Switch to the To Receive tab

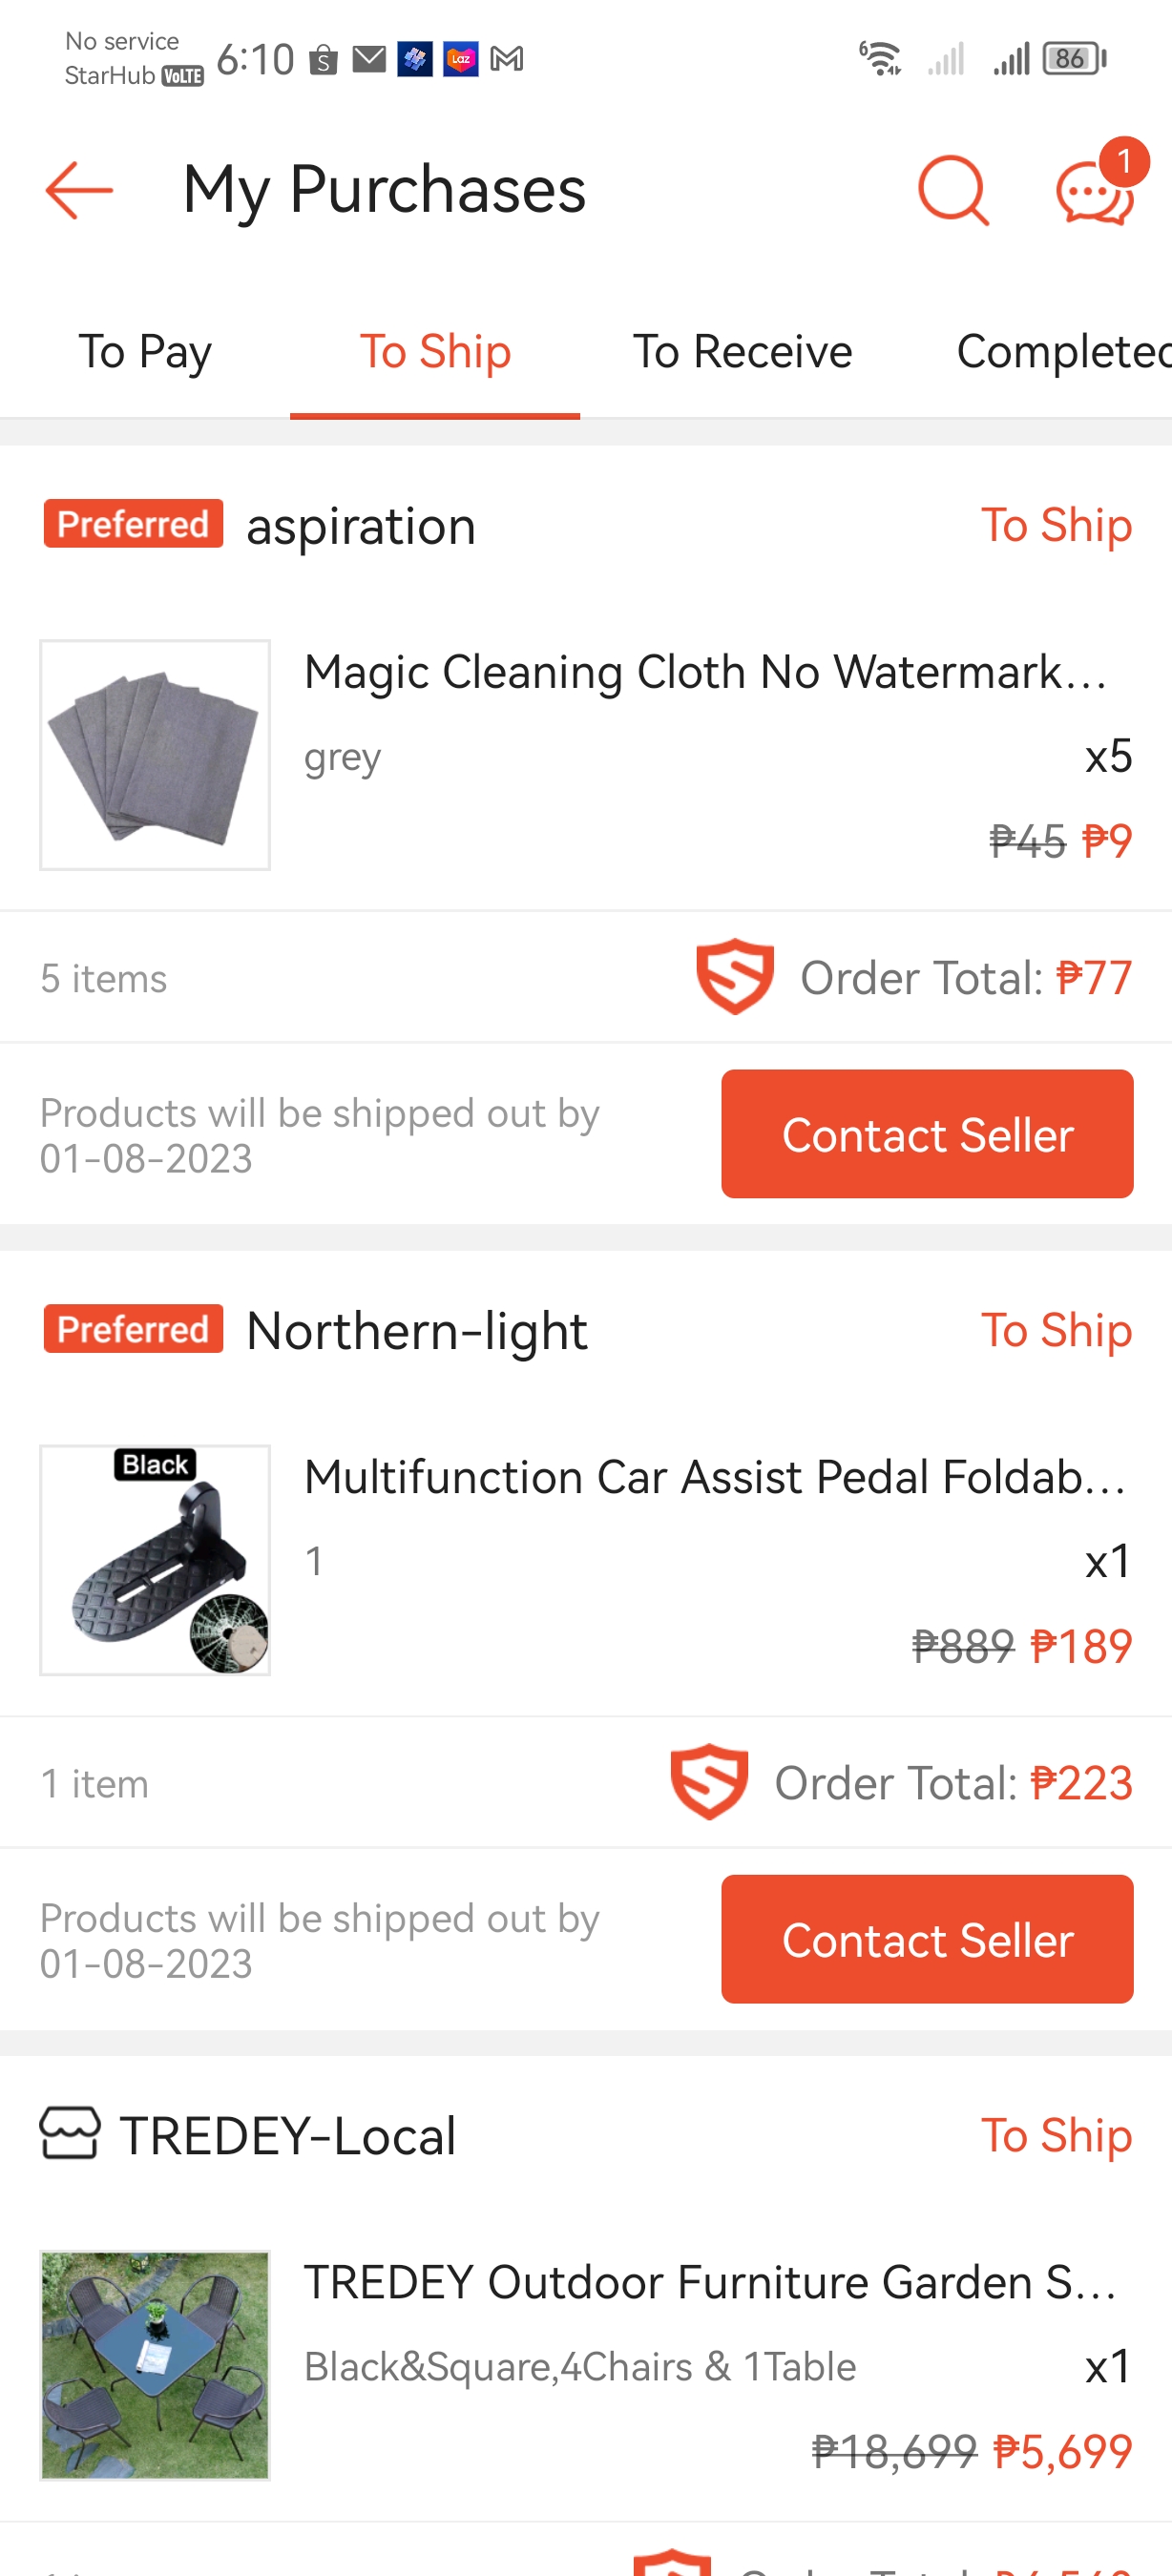(742, 352)
